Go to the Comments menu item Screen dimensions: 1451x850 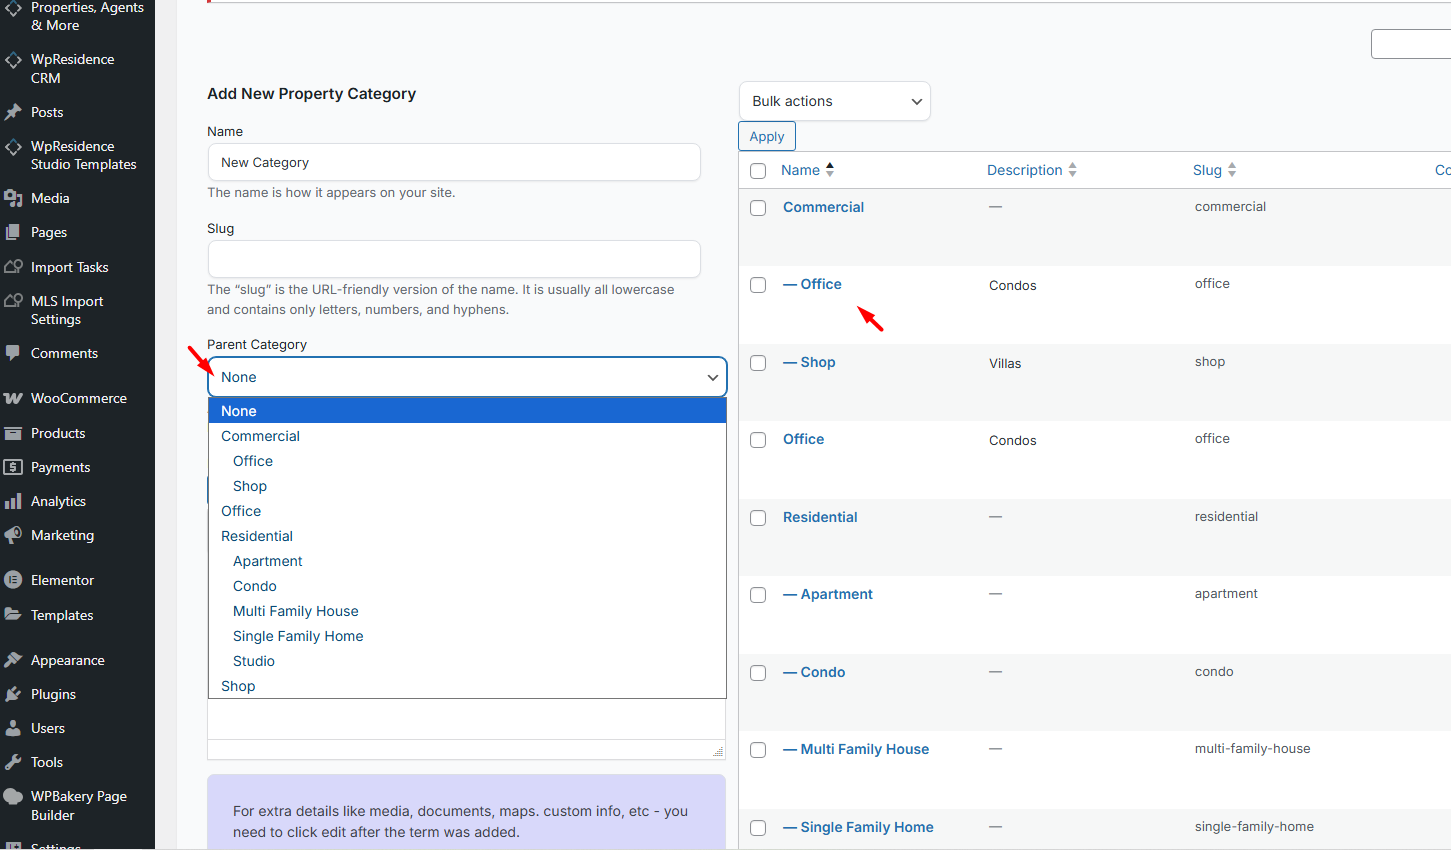click(x=64, y=353)
